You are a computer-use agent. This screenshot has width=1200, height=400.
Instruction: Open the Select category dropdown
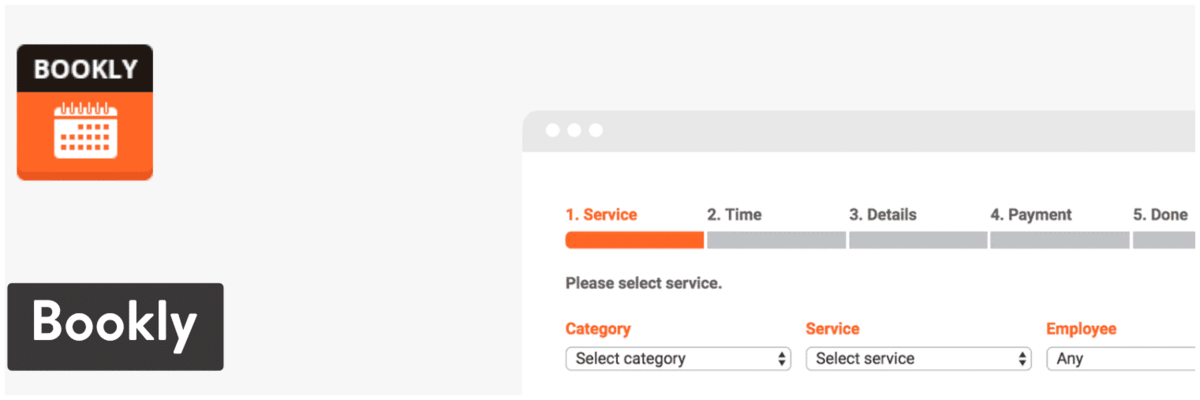pyautogui.click(x=678, y=359)
